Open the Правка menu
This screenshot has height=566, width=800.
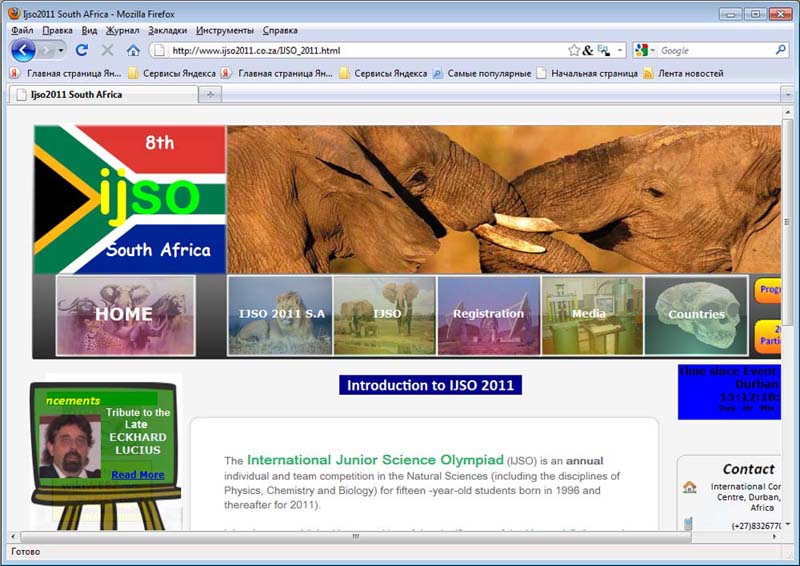57,31
